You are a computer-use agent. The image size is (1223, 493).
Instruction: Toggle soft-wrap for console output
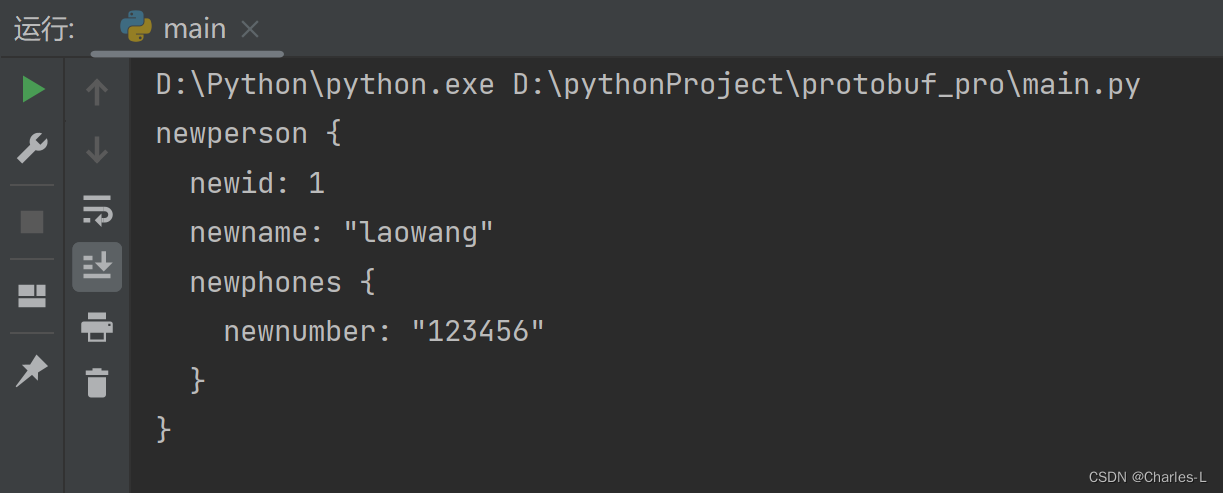coord(97,209)
